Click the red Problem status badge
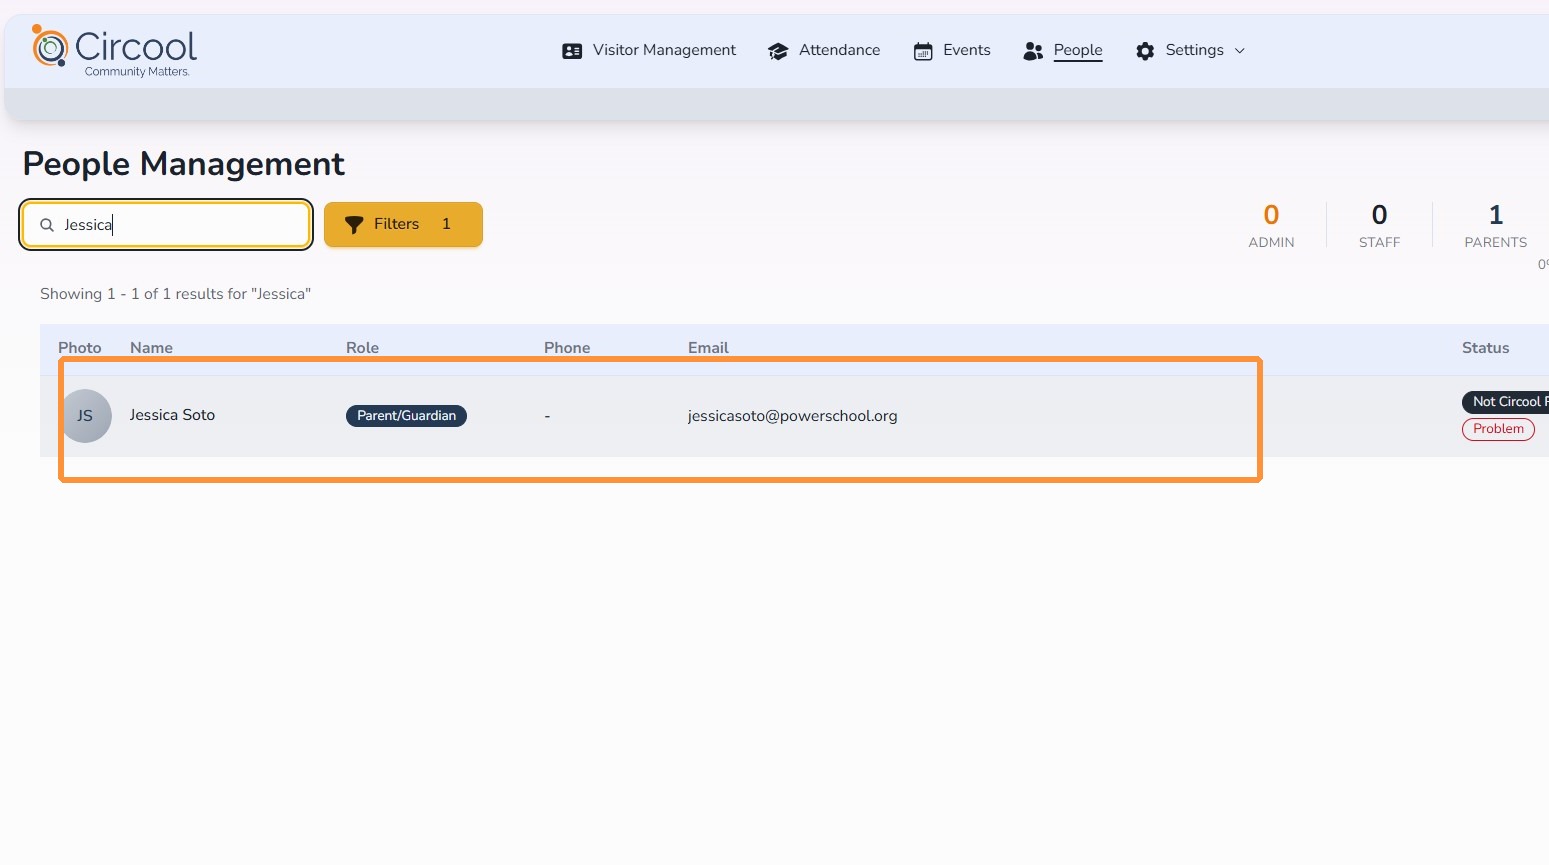Screen dimensions: 1549x865 1498,429
